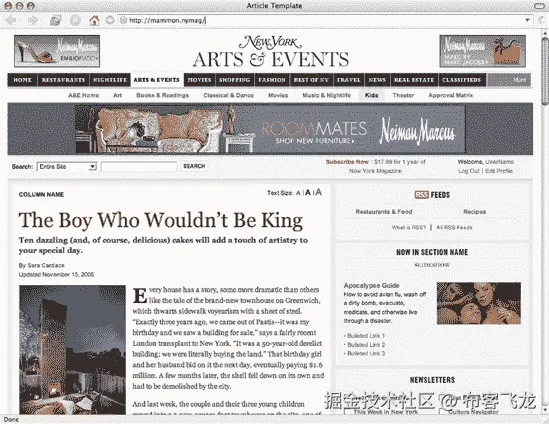Image resolution: width=549 pixels, height=424 pixels.
Task: Click the empty search text field
Action: tap(139, 167)
